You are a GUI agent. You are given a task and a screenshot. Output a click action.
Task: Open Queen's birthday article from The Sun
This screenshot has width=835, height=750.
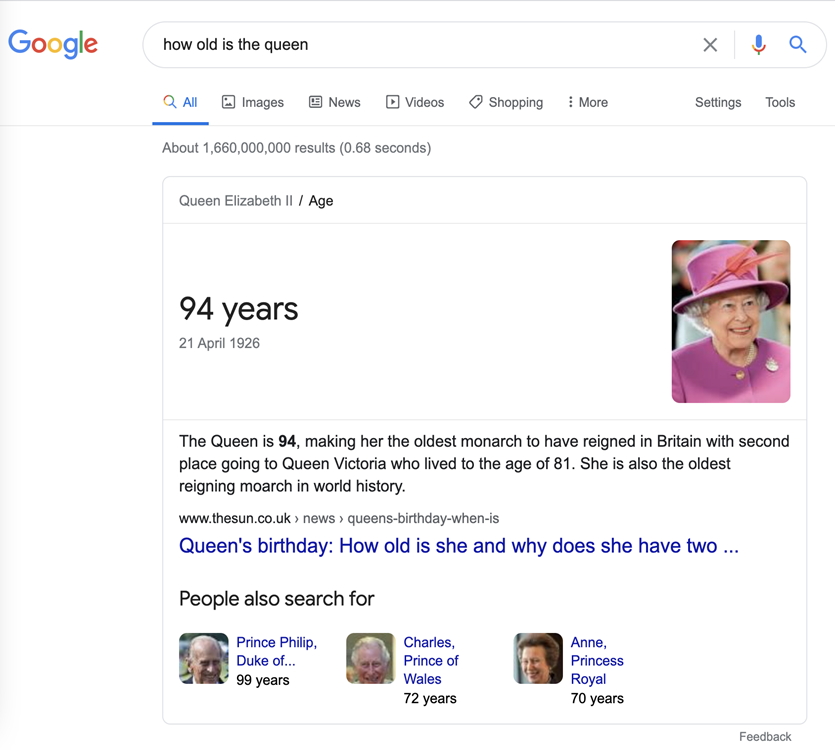[459, 546]
